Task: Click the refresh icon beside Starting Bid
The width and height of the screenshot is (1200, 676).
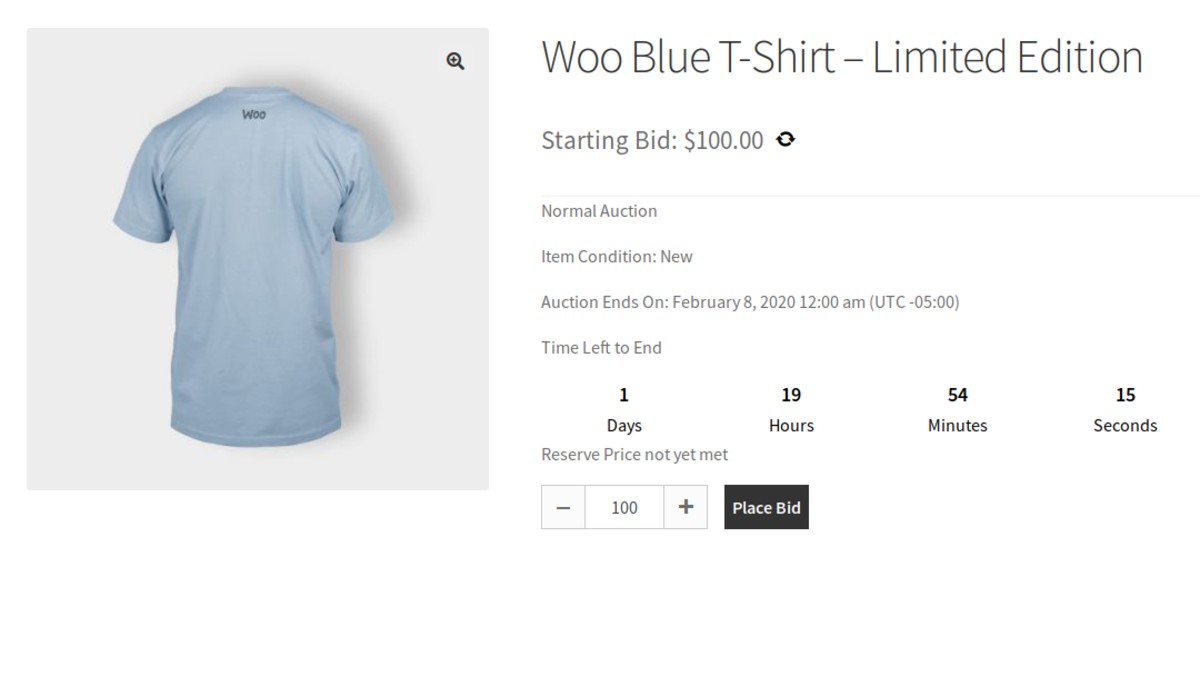Action: click(x=786, y=140)
